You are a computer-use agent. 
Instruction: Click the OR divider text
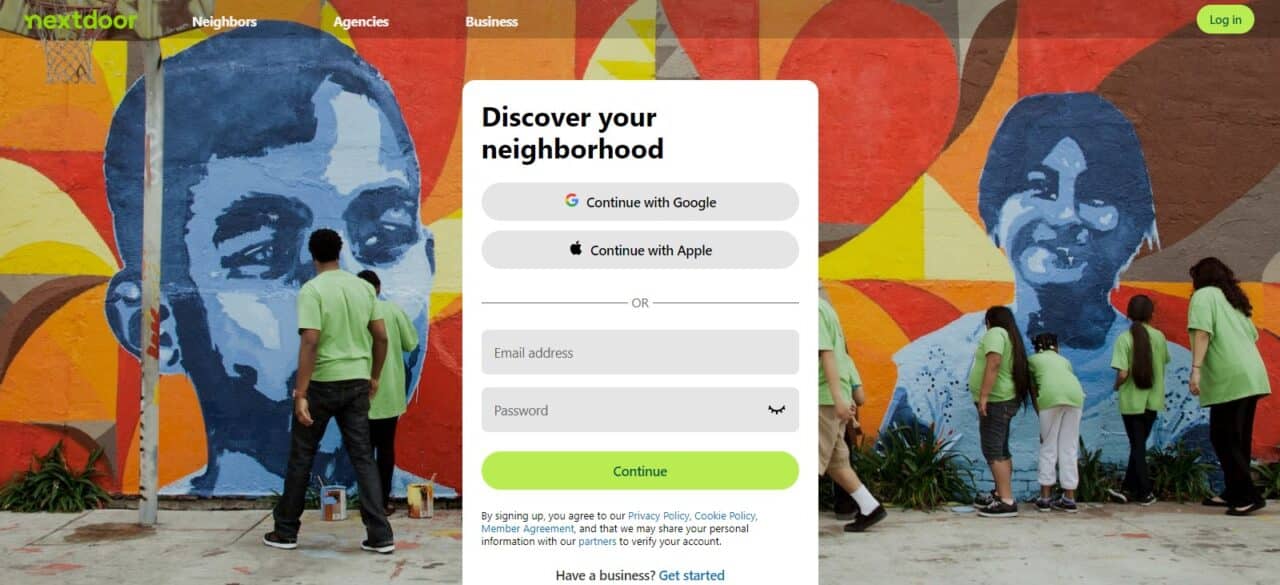pos(640,303)
